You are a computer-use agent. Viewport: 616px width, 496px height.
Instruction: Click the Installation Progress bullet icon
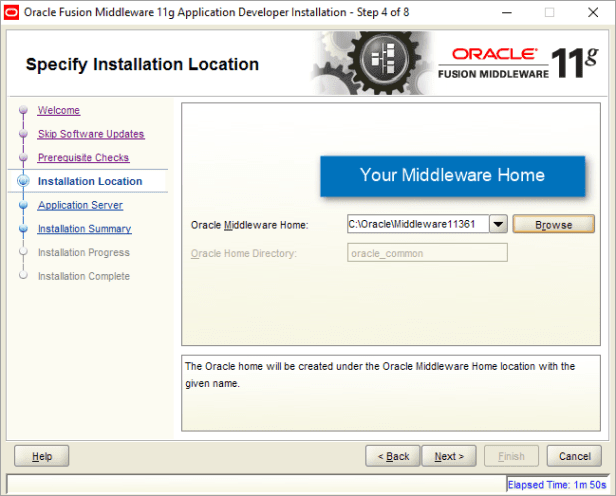point(23,251)
